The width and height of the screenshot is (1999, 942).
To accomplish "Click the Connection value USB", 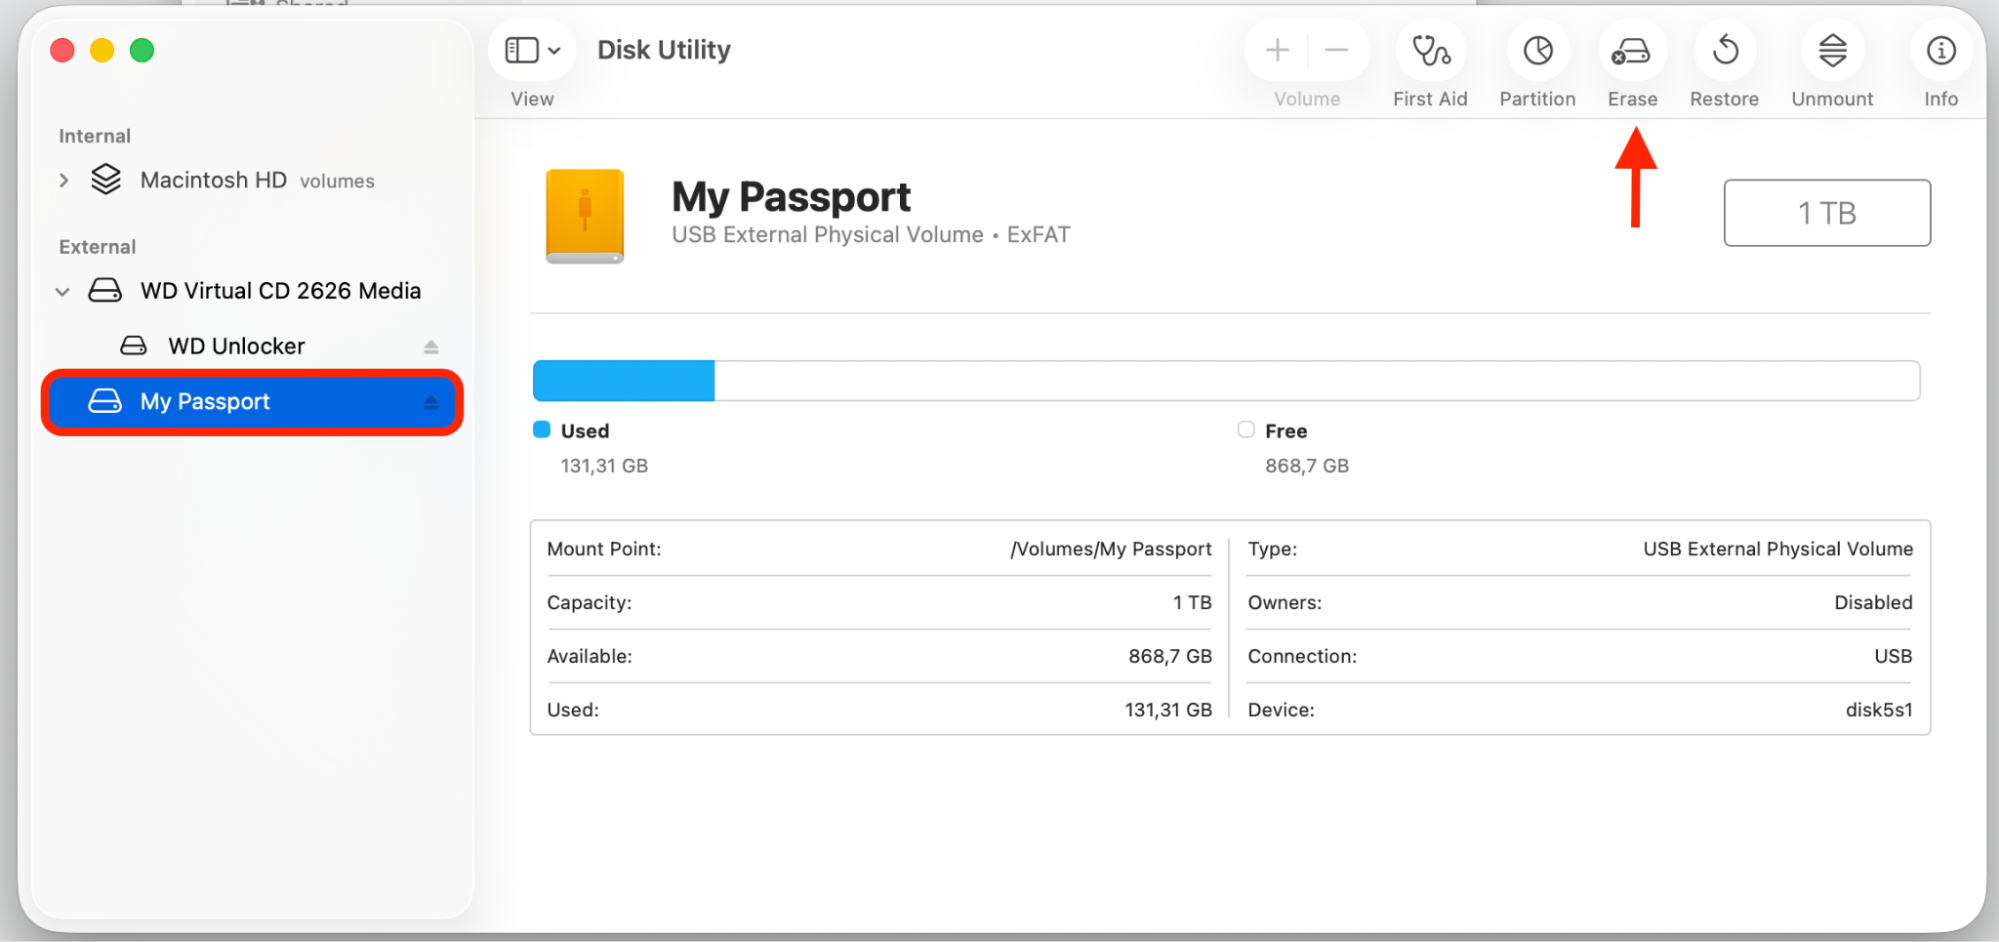I will 1893,656.
